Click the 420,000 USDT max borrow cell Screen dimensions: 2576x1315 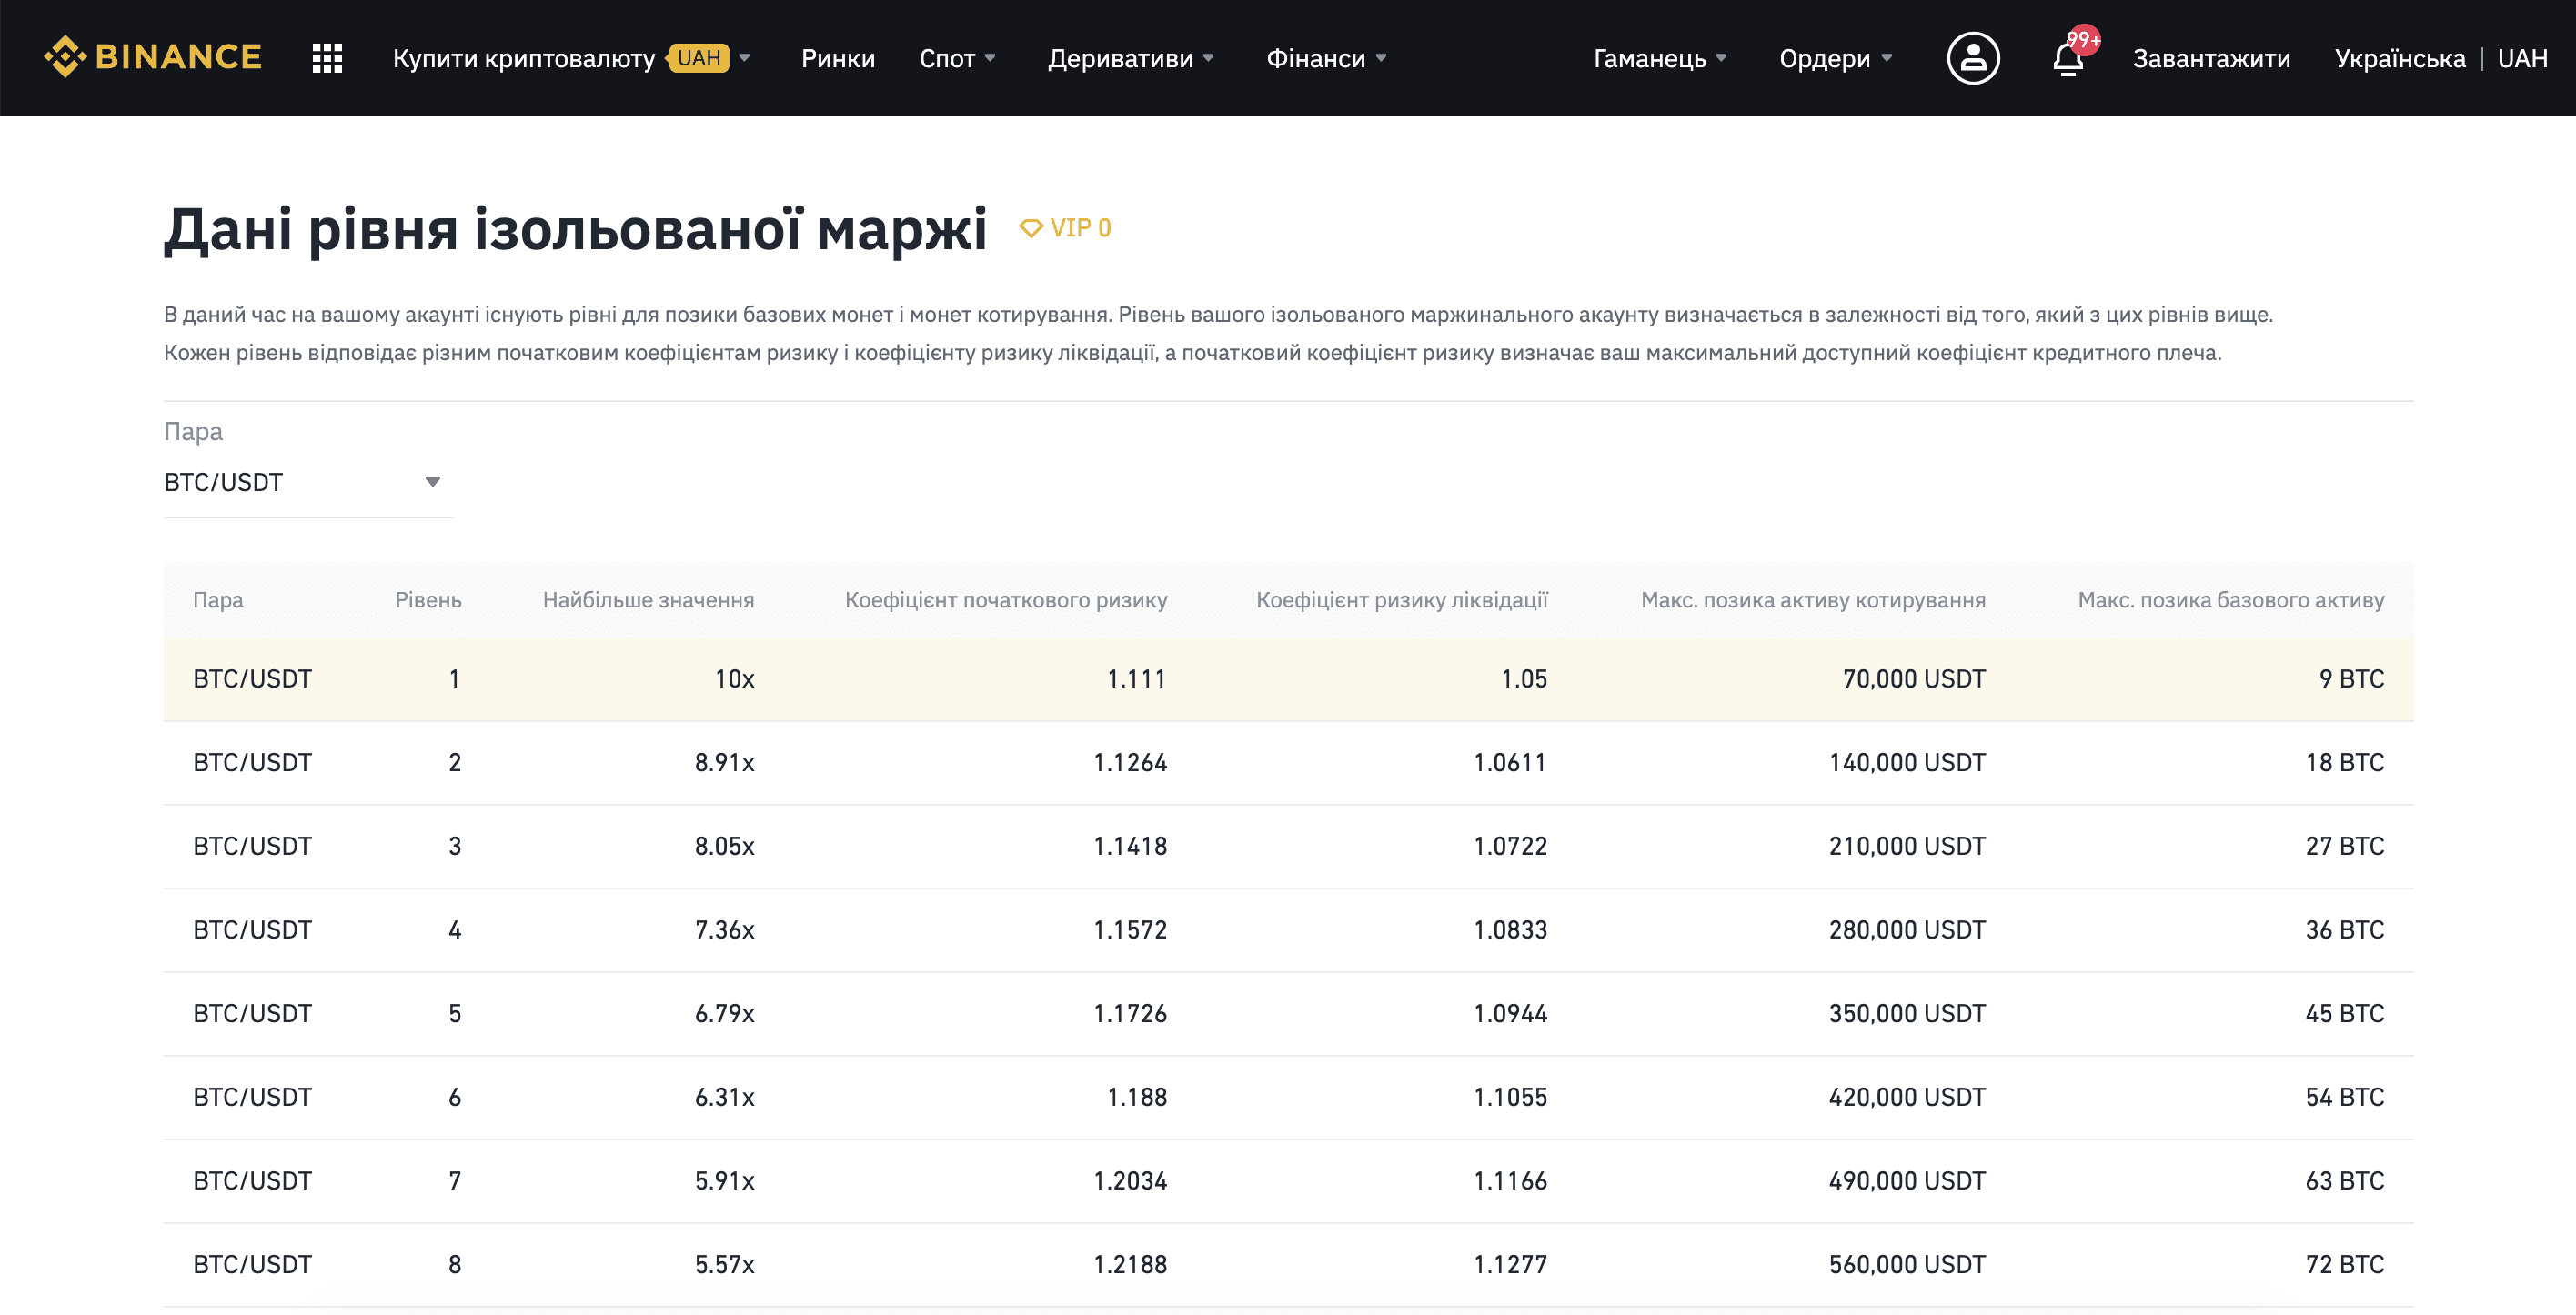click(x=1907, y=1097)
